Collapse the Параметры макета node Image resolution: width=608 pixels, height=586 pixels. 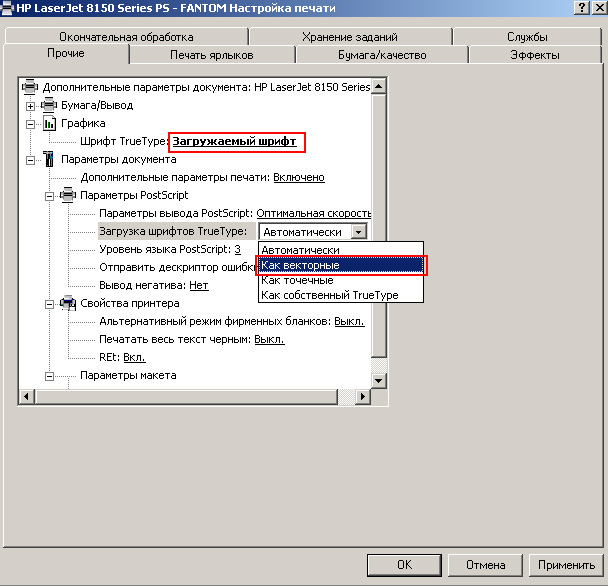[49, 376]
